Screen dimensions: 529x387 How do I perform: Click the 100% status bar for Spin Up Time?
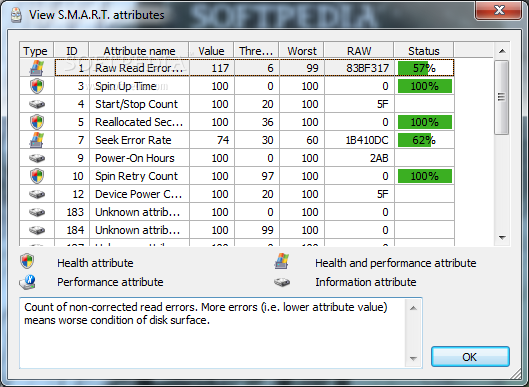click(x=424, y=86)
